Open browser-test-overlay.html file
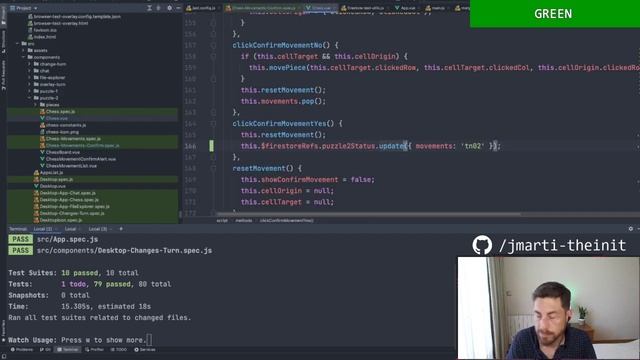 click(58, 23)
